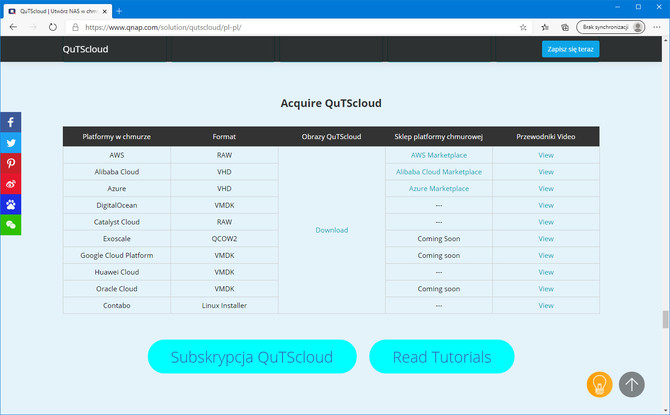Screen dimensions: 670x415
Task: Select the QuTScloud browser tab
Action: 58,12
